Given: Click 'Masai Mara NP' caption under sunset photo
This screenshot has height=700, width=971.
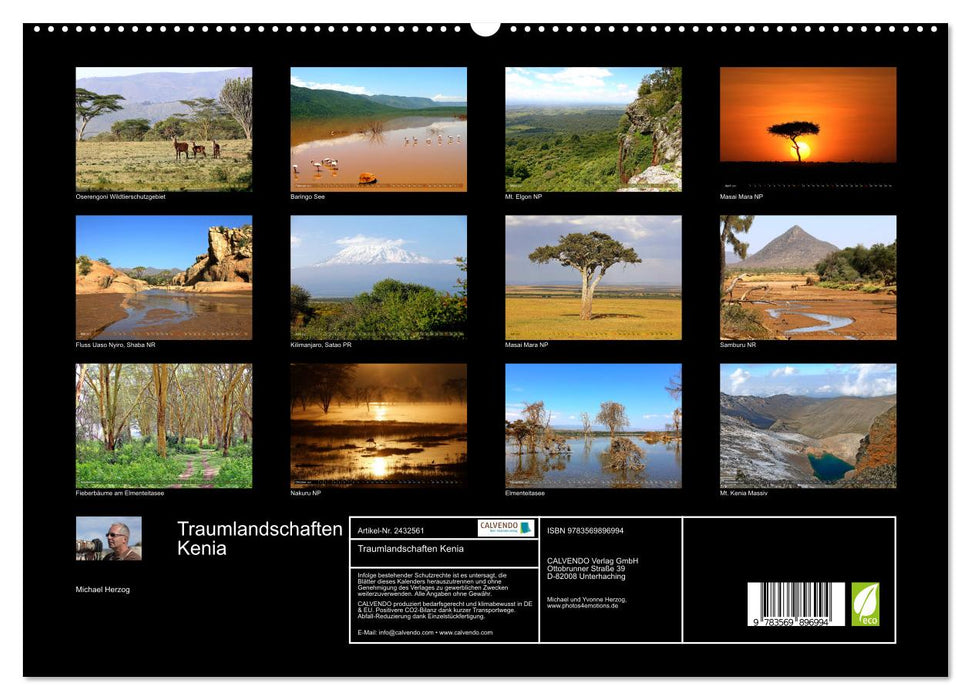Looking at the screenshot, I should tap(741, 197).
